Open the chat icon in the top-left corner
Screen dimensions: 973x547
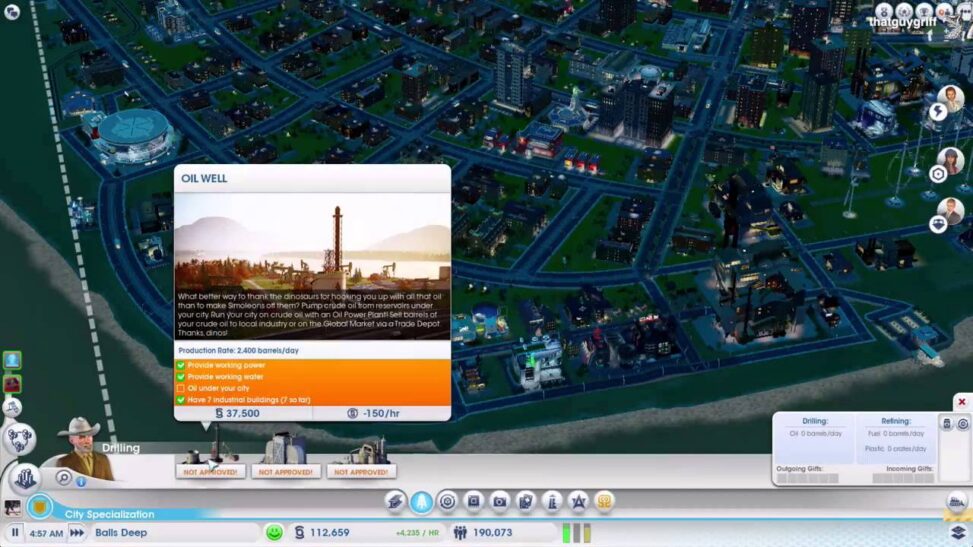click(x=12, y=12)
